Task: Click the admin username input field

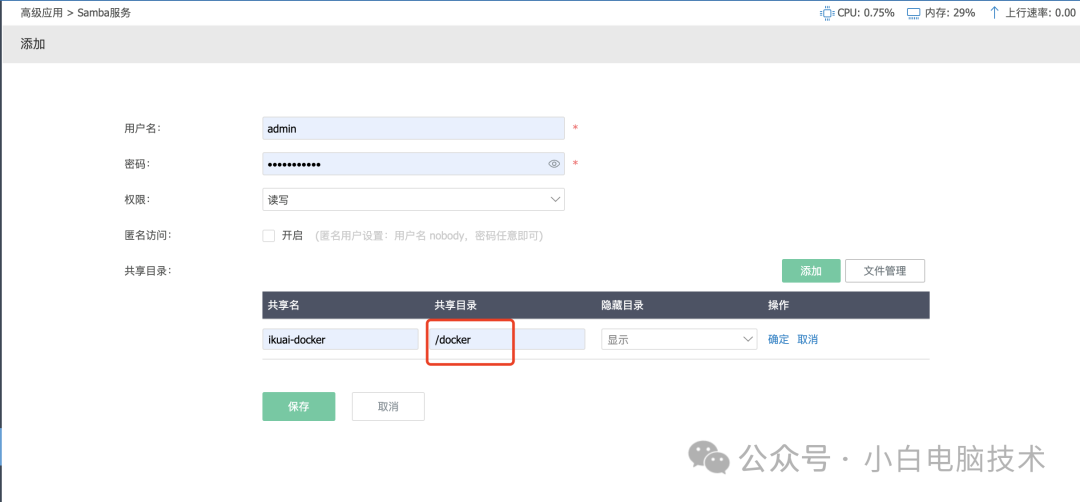Action: (x=413, y=128)
